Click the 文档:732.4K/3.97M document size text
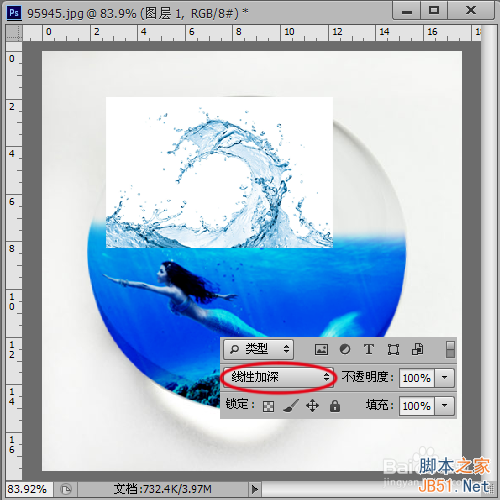500x500 pixels. 162,489
